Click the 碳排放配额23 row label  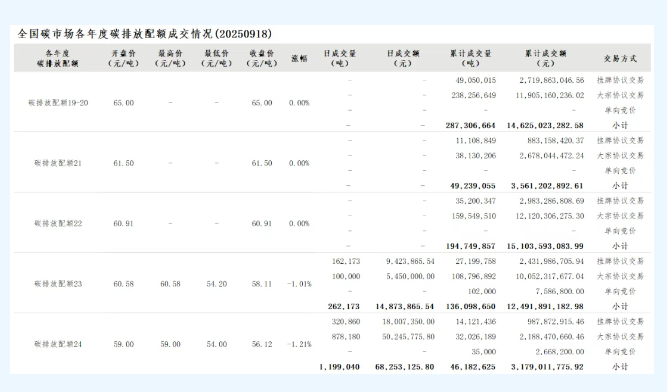[x=58, y=284]
